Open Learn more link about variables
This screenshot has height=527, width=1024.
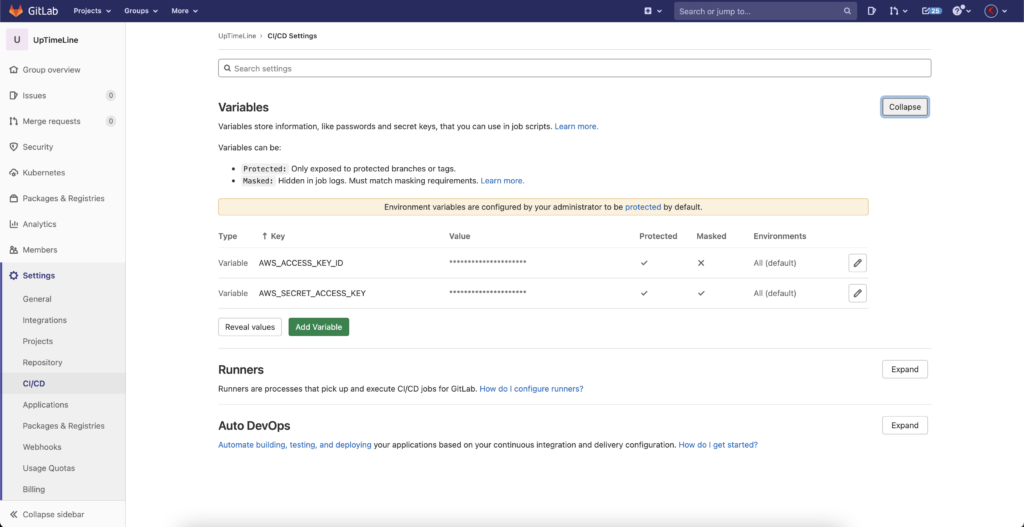(x=576, y=127)
